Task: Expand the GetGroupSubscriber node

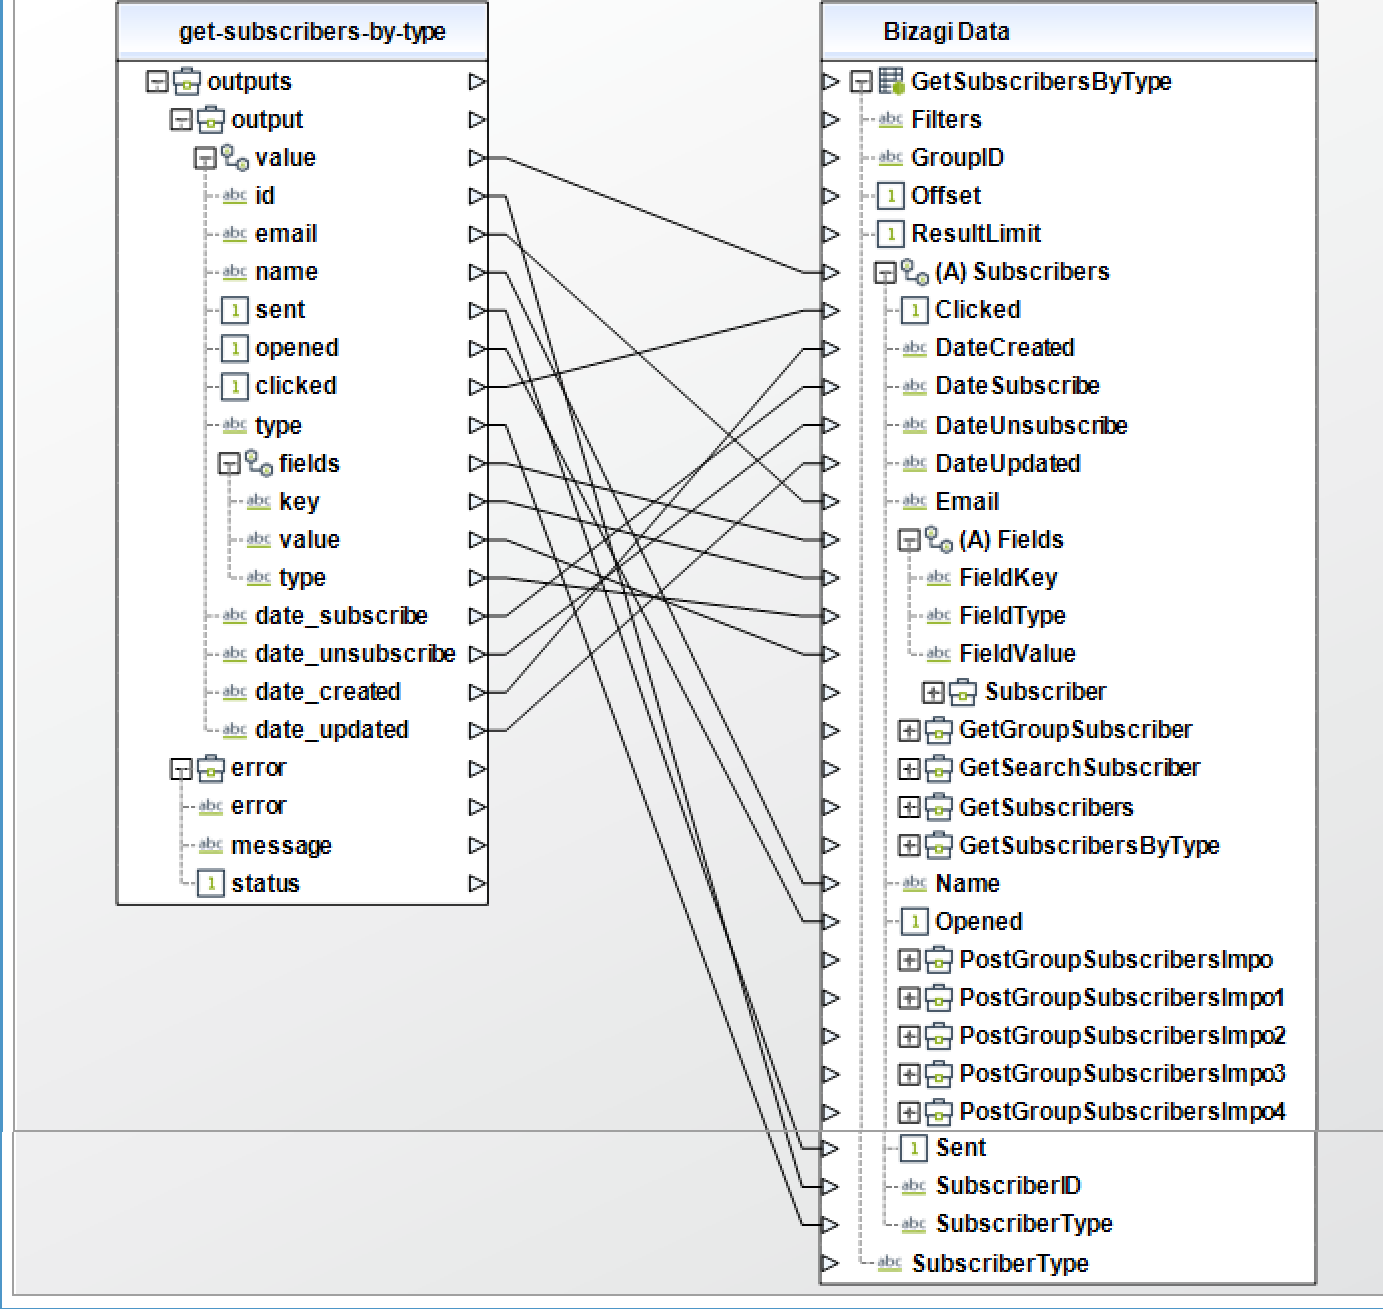Action: (909, 731)
